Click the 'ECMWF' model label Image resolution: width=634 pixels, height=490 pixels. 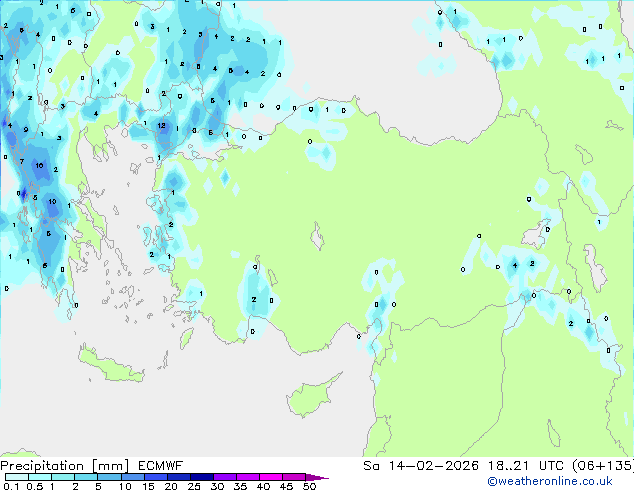click(x=161, y=466)
